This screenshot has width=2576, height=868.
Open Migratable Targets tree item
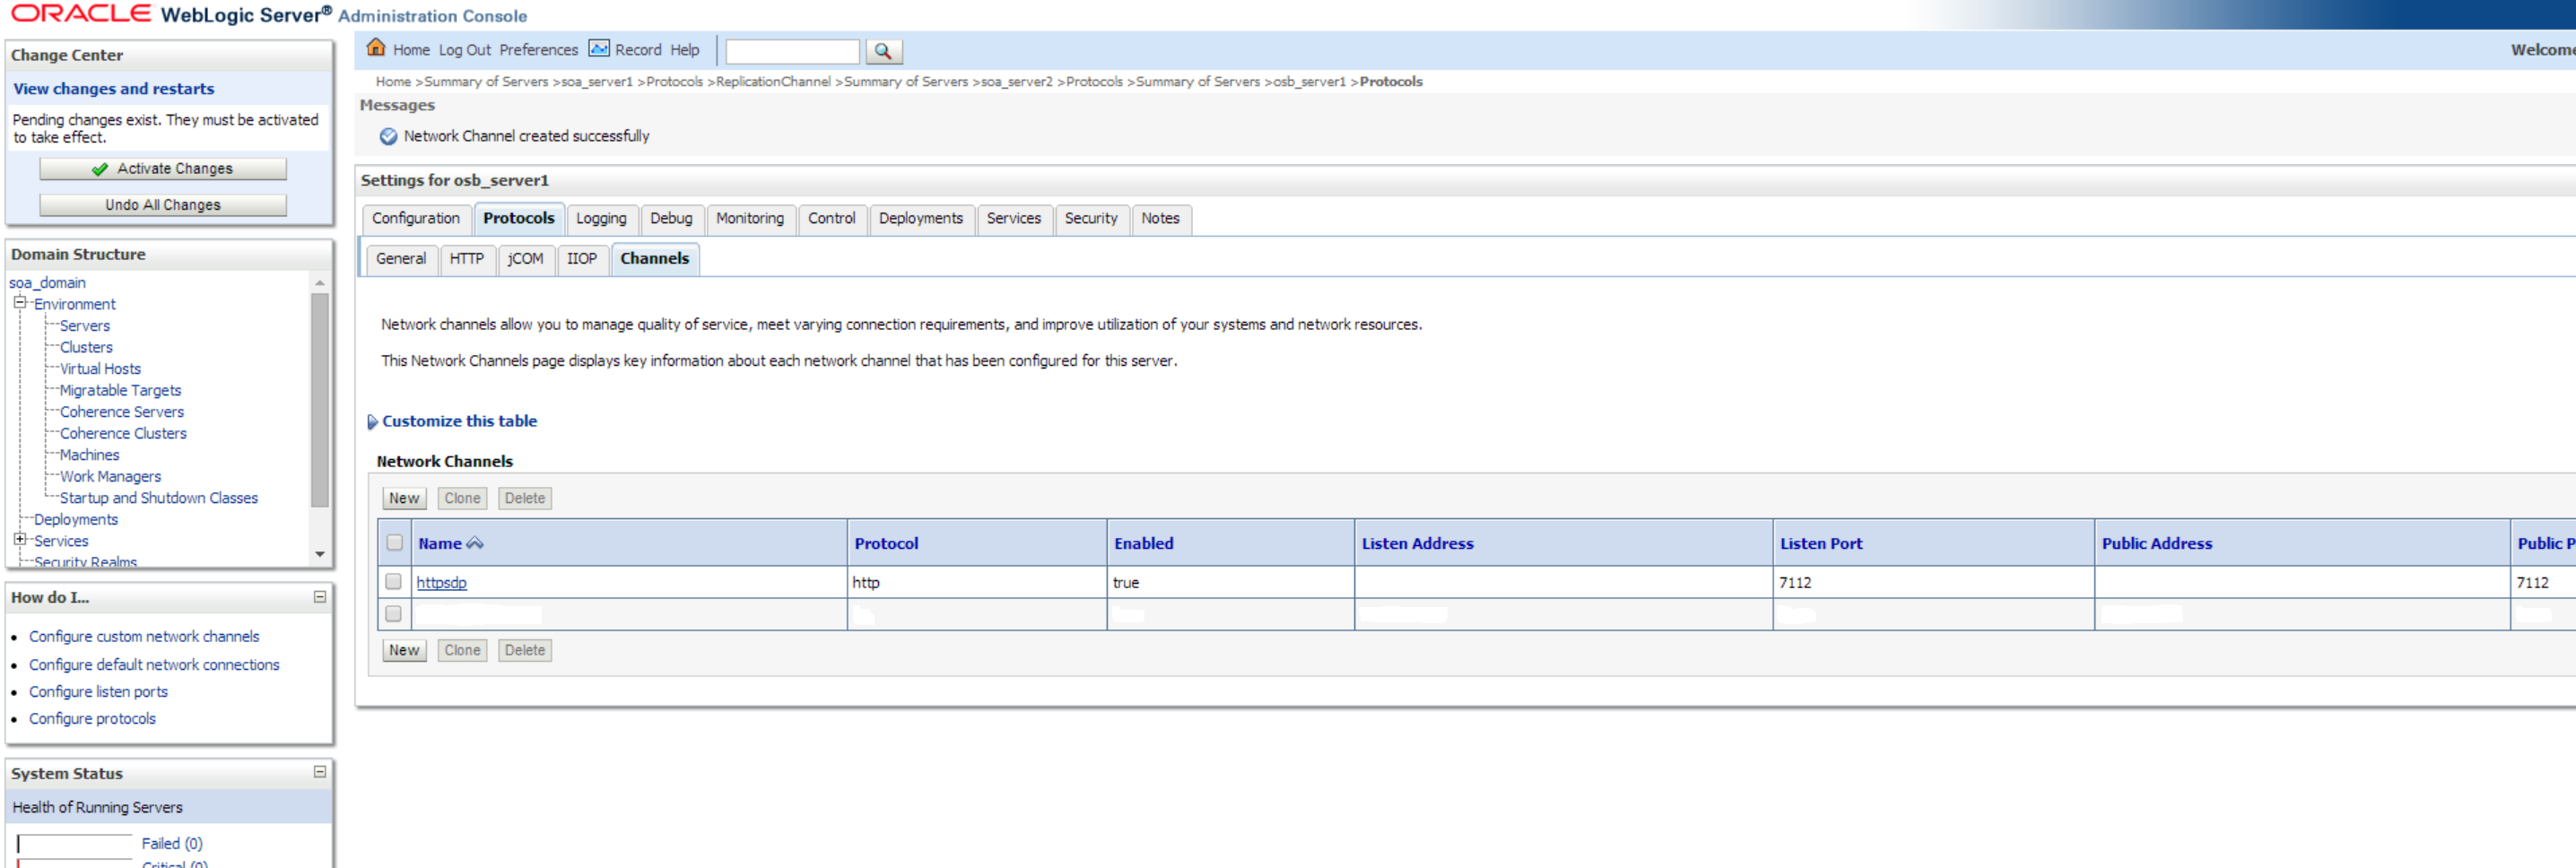point(120,390)
